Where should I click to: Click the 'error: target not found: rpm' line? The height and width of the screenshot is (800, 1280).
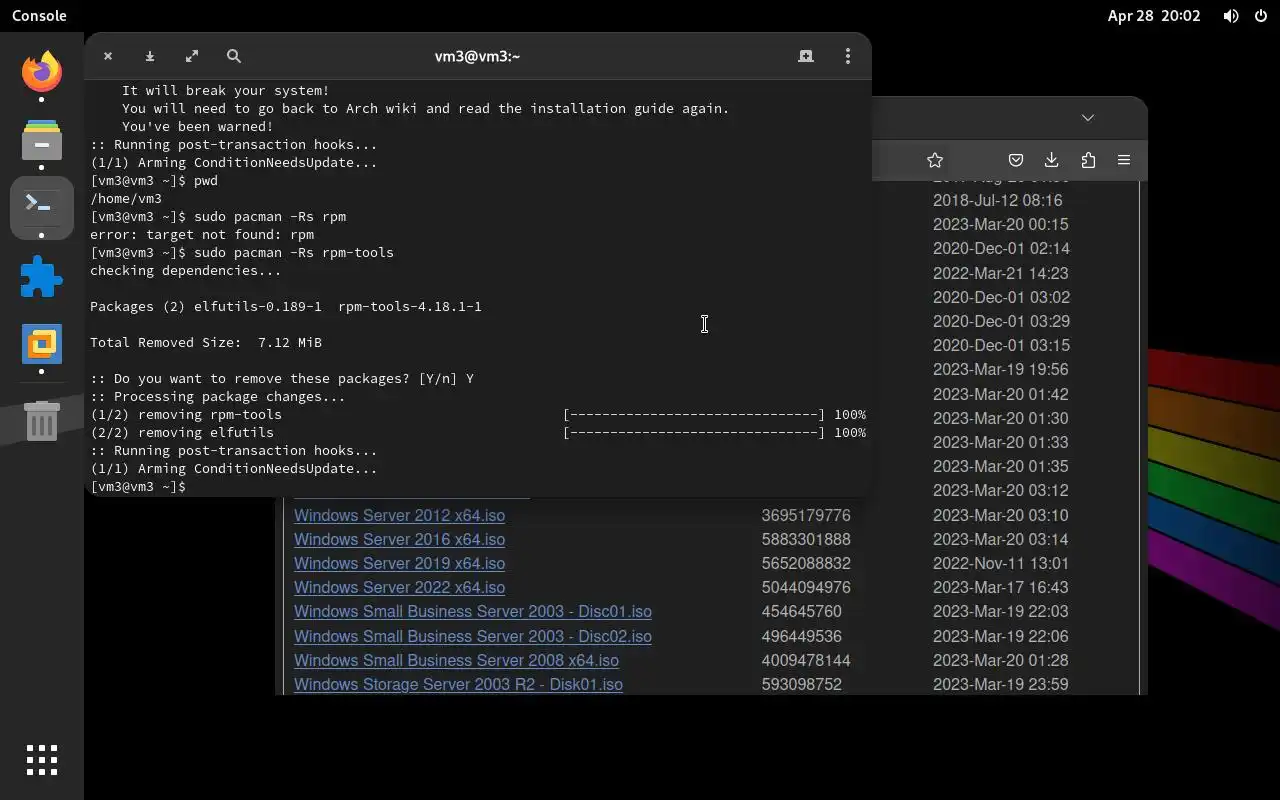point(202,234)
